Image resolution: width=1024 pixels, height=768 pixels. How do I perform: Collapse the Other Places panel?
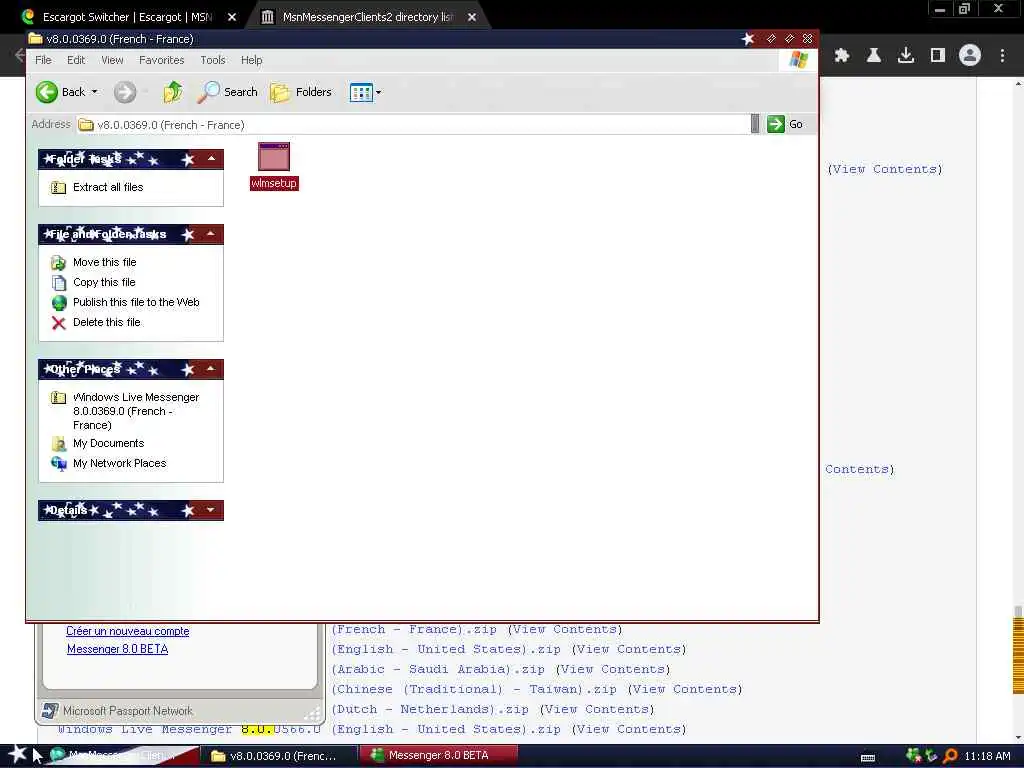coord(211,369)
